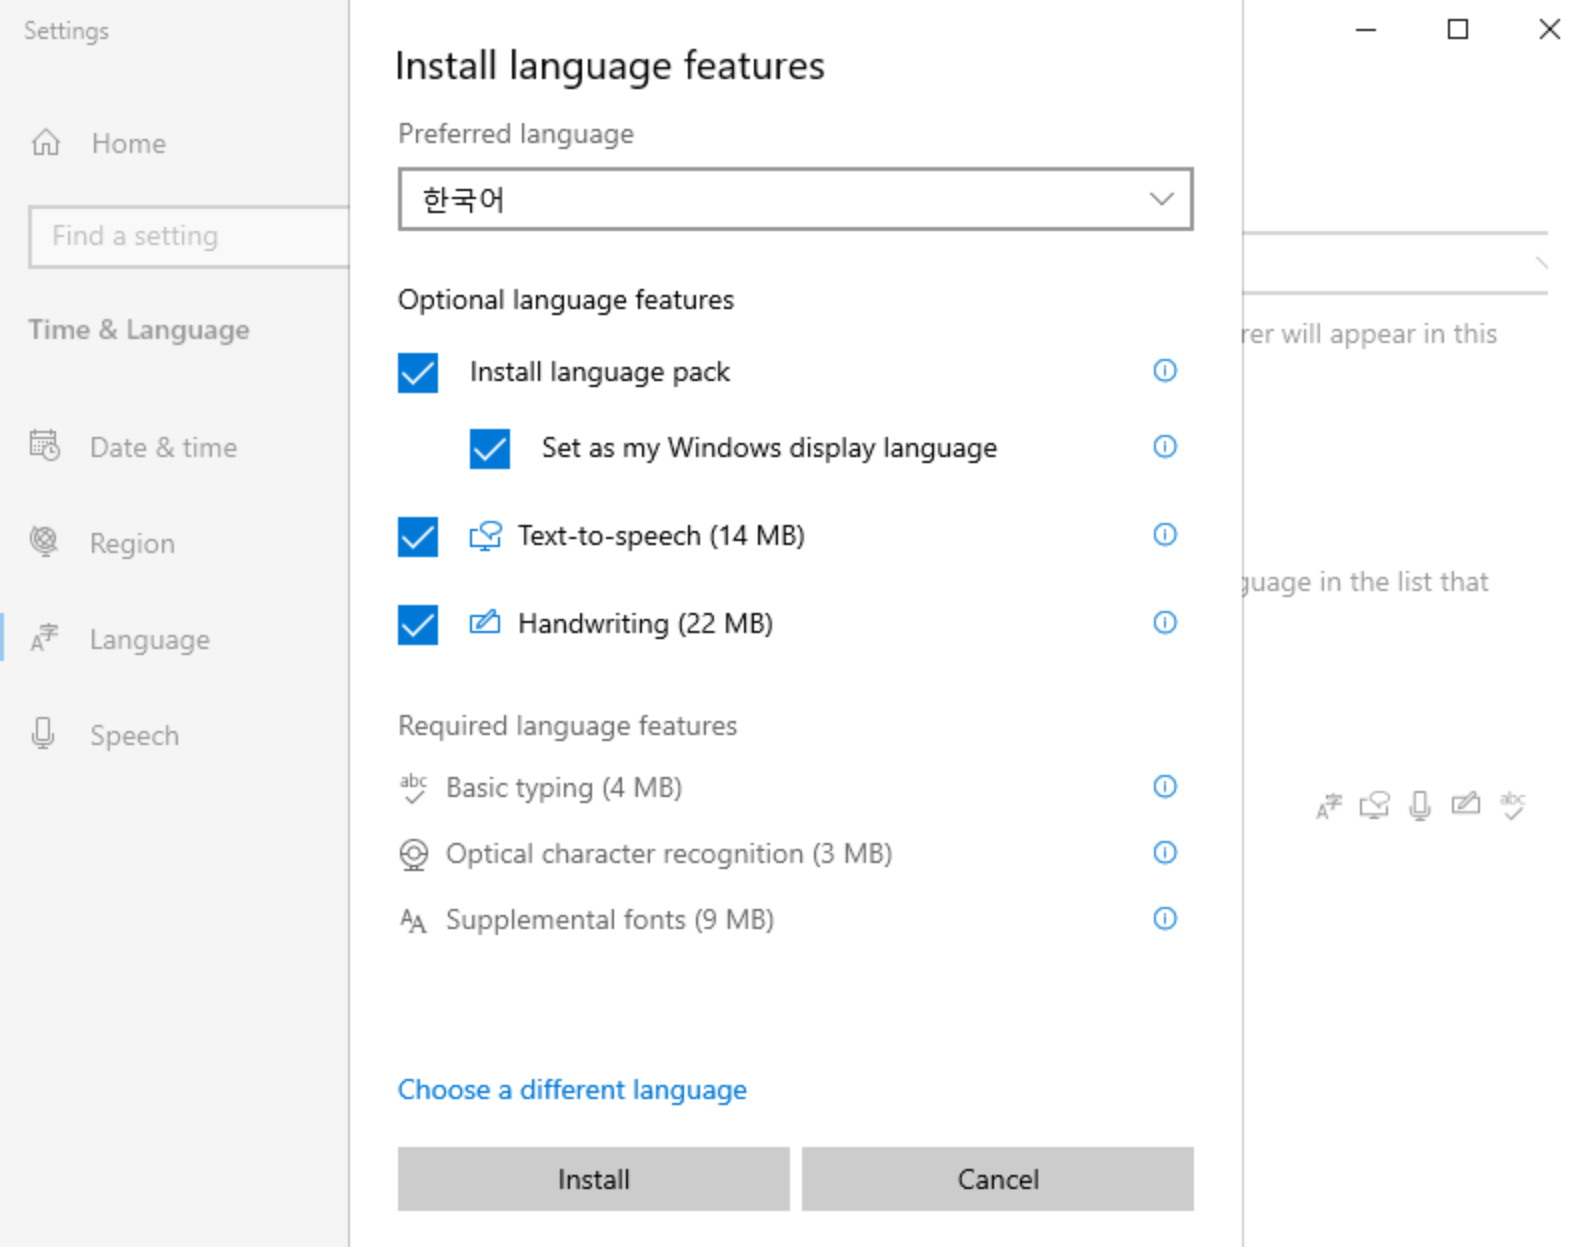Focus the Find a setting search box
Image resolution: width=1584 pixels, height=1247 pixels.
[189, 237]
